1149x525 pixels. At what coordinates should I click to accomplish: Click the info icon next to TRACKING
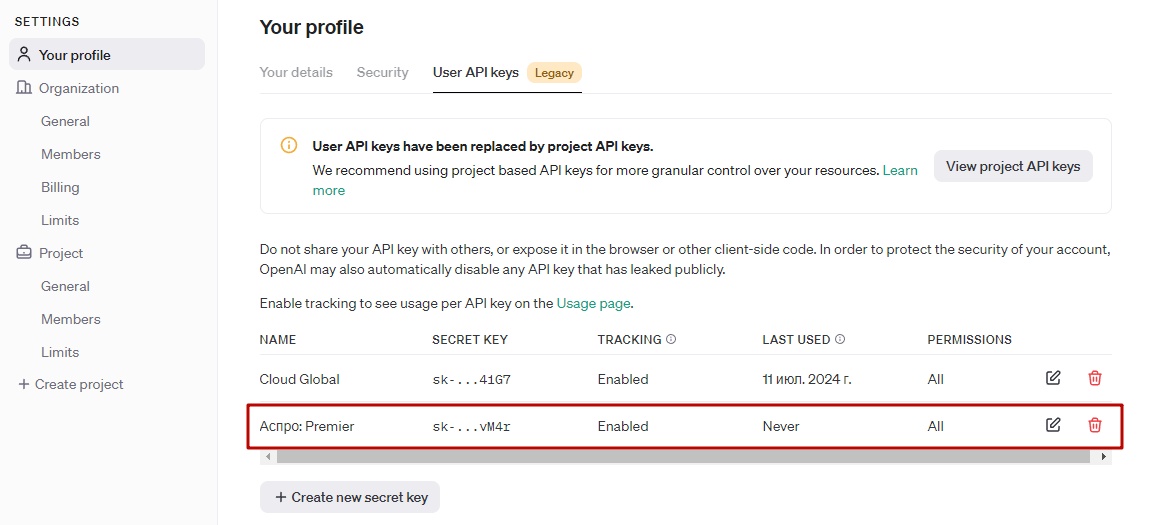point(671,339)
